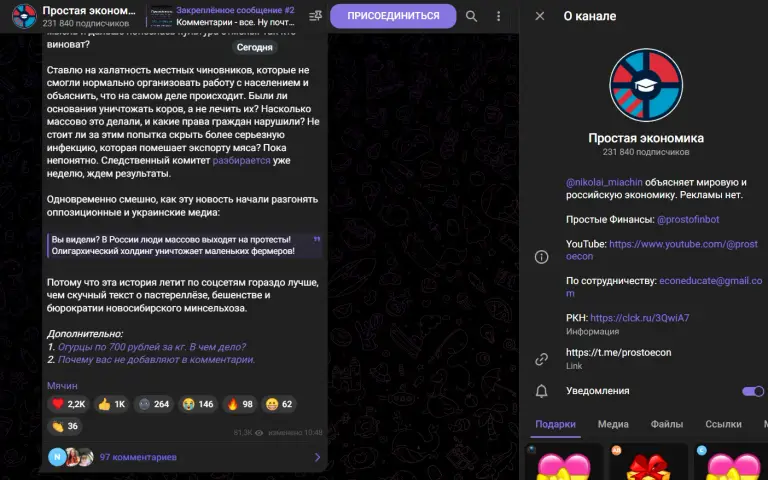The width and height of the screenshot is (768, 480).
Task: Open the Подарки tab
Action: click(x=555, y=424)
